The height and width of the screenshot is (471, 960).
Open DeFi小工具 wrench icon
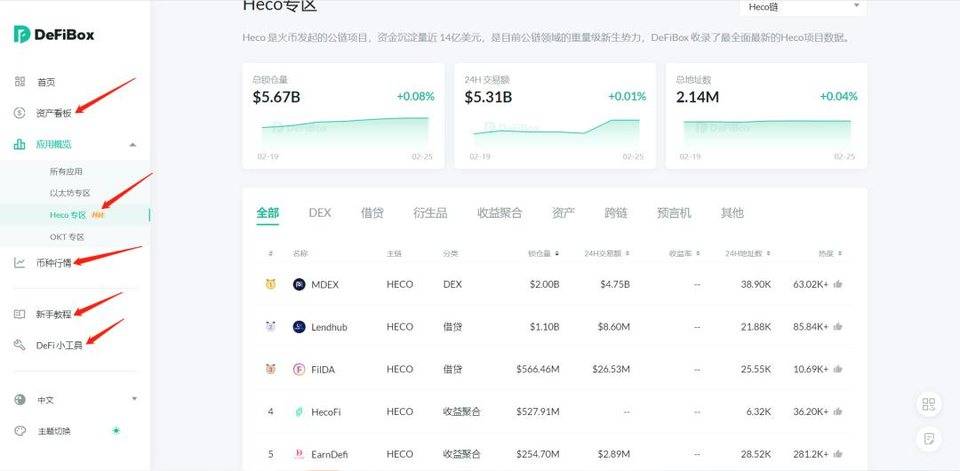pos(20,345)
